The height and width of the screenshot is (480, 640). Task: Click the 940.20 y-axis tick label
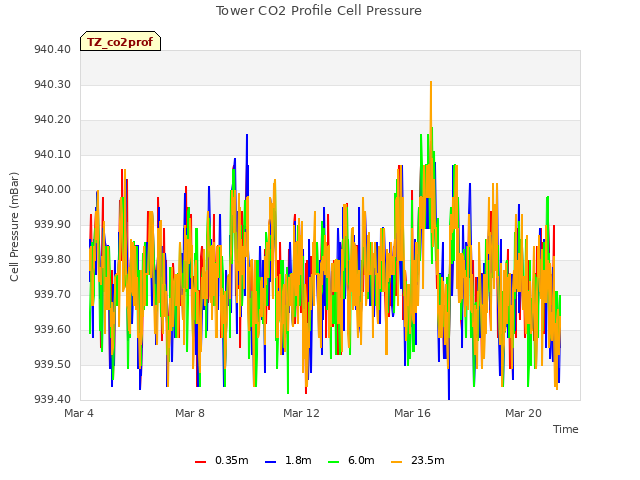pos(52,120)
